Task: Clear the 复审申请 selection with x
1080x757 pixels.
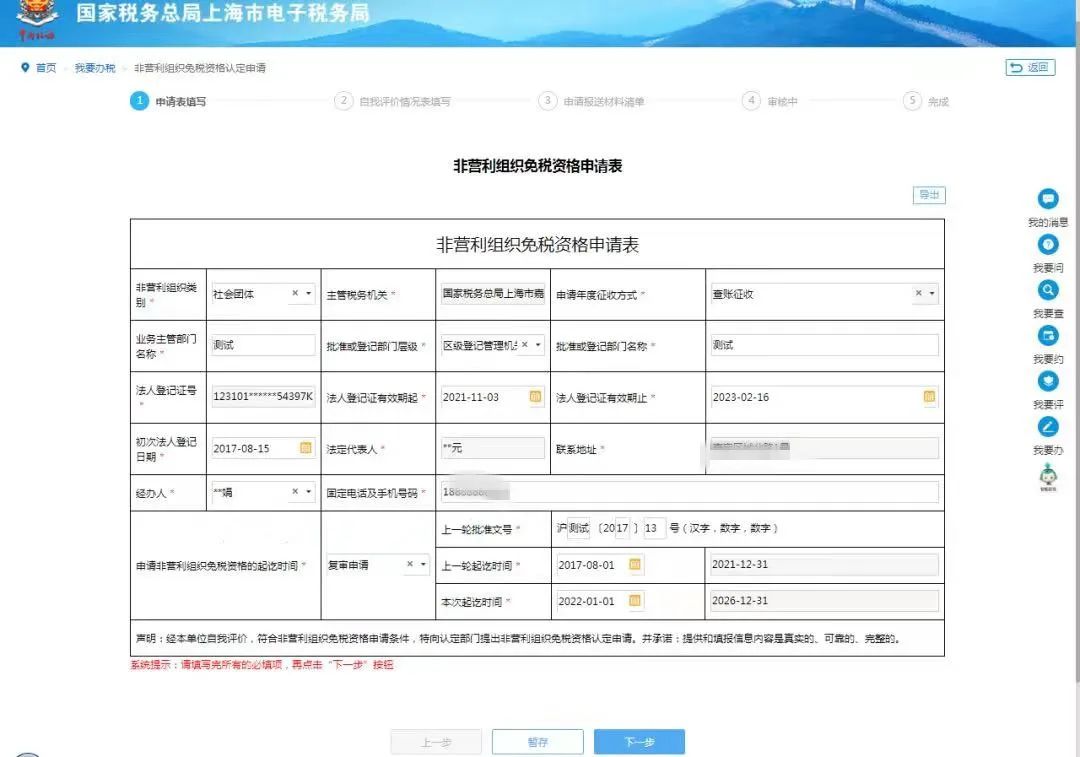Action: point(410,564)
